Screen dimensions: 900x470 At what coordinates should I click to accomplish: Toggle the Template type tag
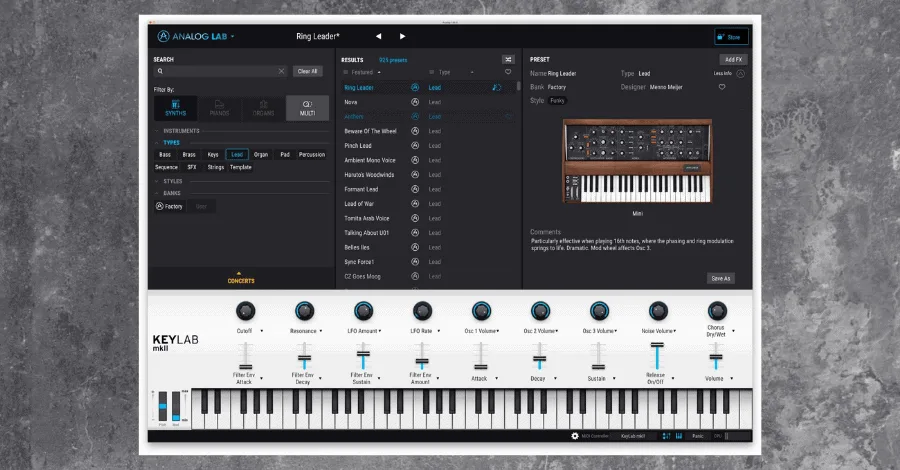[240, 167]
